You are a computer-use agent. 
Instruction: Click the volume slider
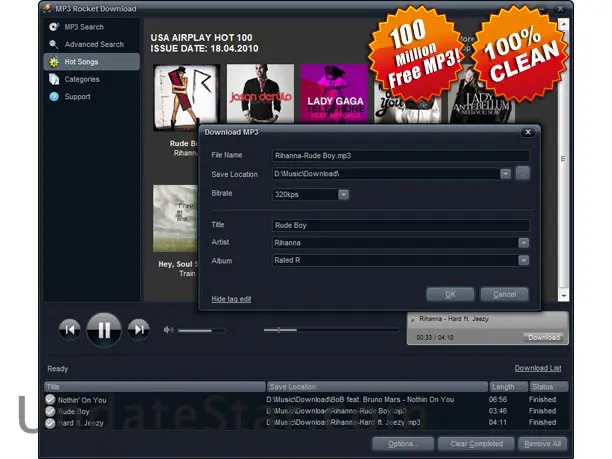click(x=202, y=329)
